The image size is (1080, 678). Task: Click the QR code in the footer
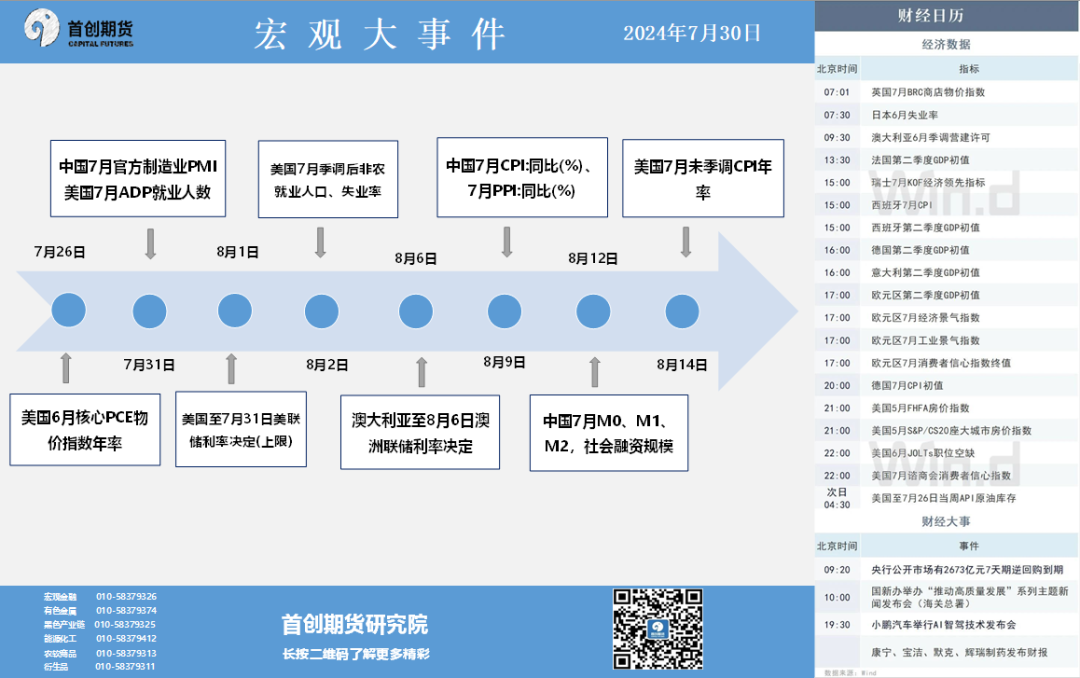(x=658, y=628)
